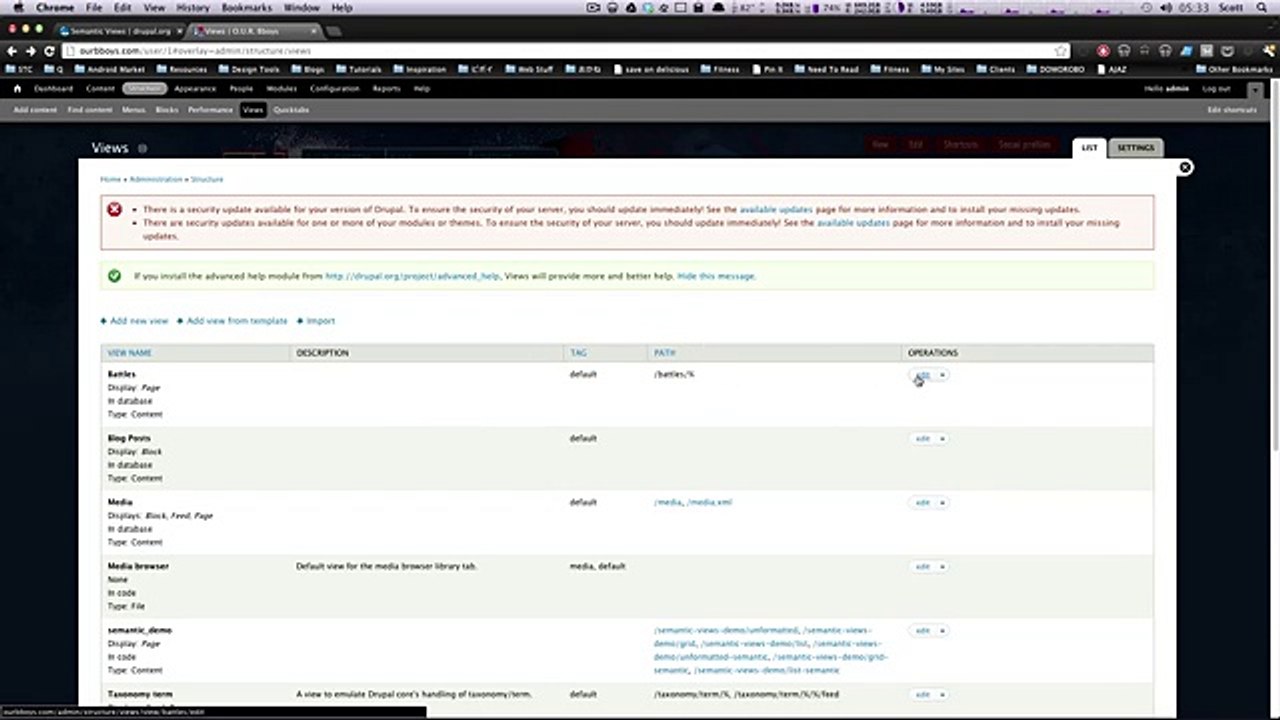
Task: Click edit for the Battles view
Action: 922,375
